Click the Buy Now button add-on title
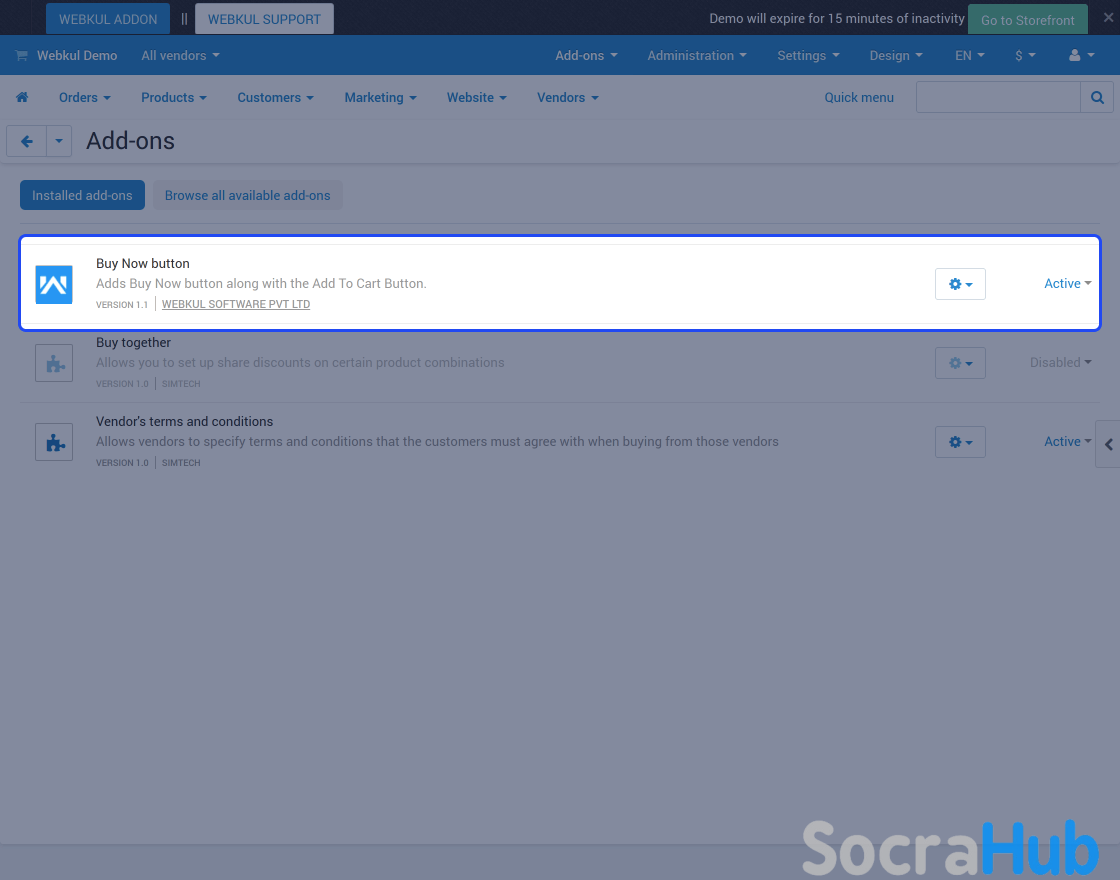The width and height of the screenshot is (1120, 880). [143, 264]
